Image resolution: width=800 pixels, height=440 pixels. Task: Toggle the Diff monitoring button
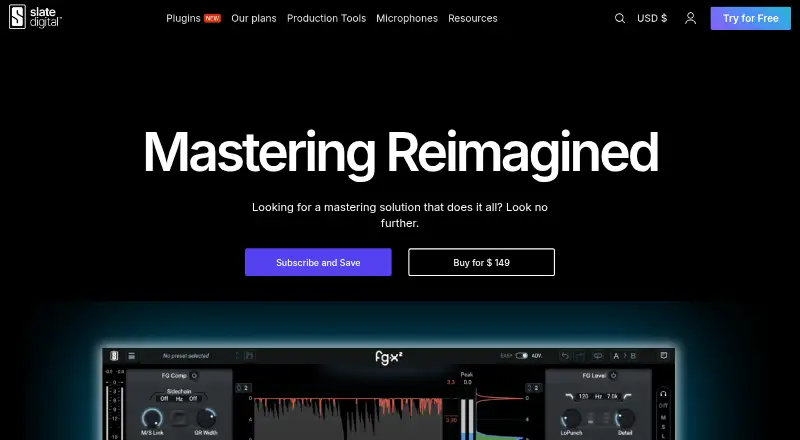click(x=663, y=405)
